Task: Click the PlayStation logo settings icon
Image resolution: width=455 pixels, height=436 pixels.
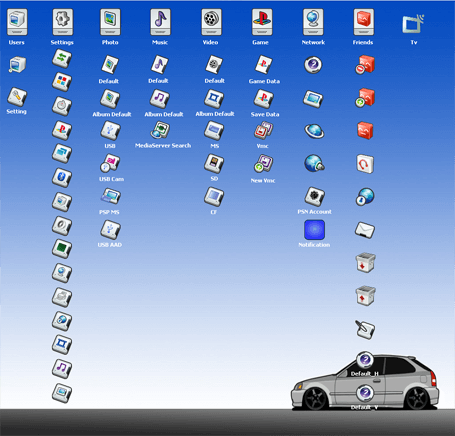Action: coord(62,130)
